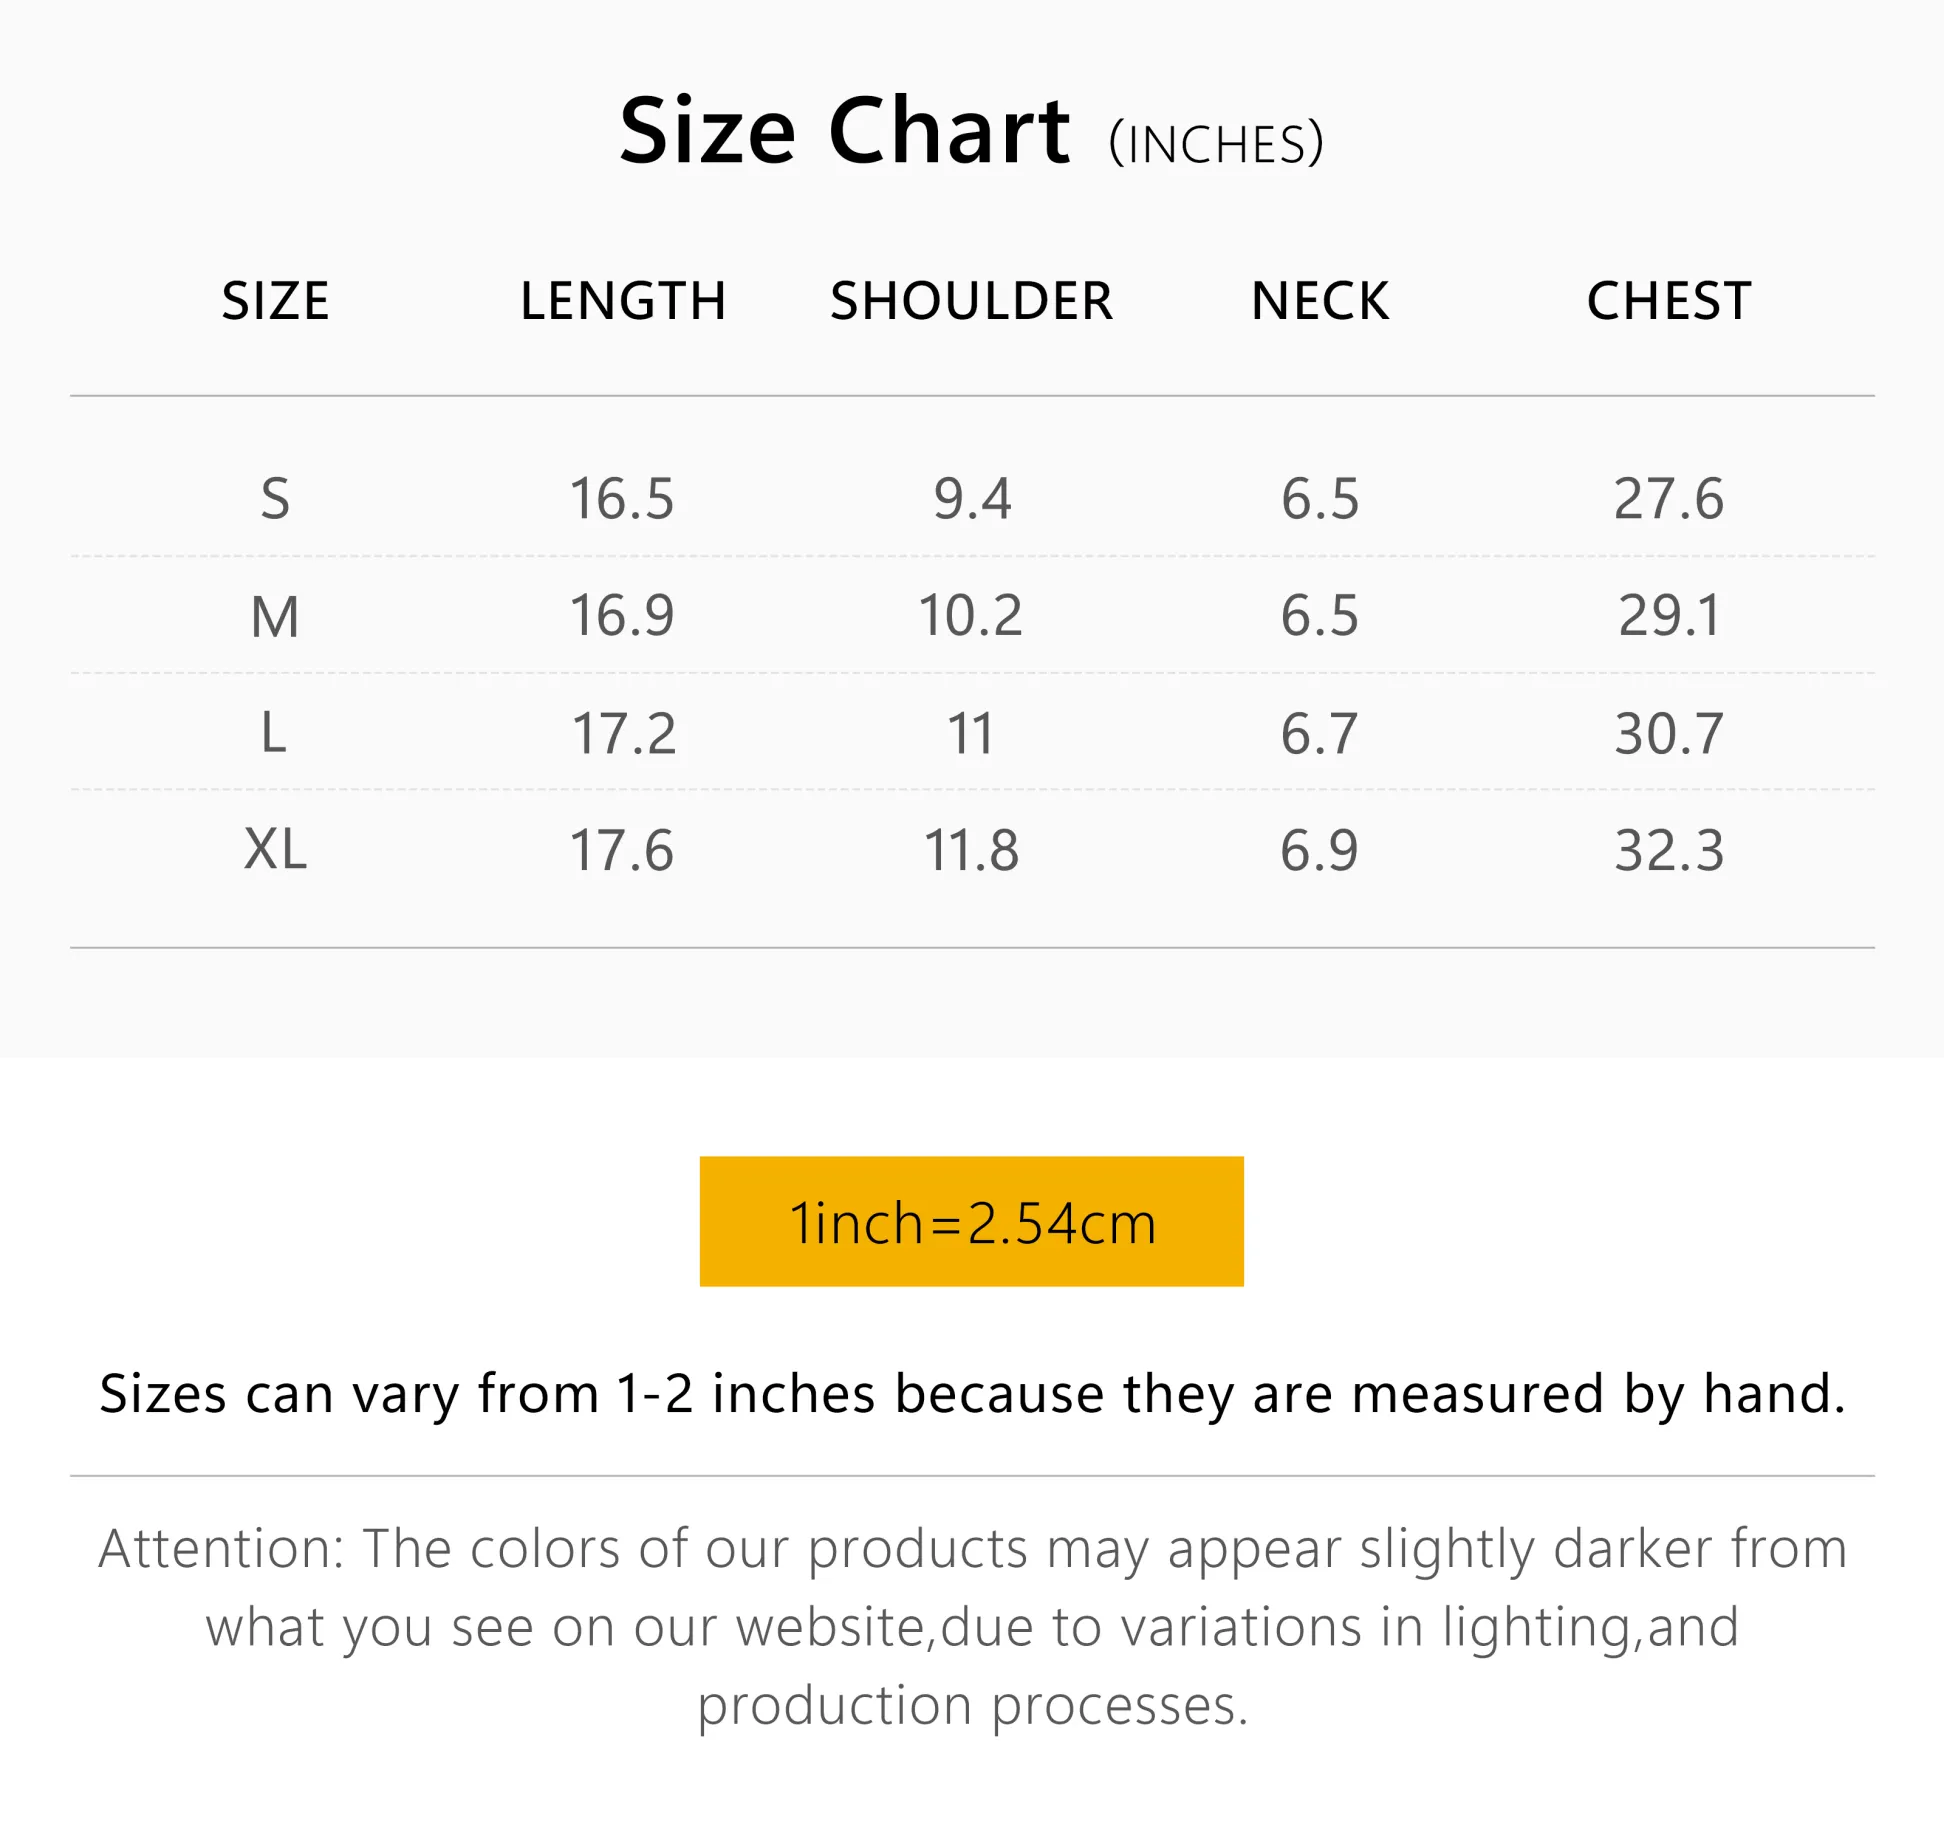Select the XL size row label
Viewport: 1944px width, 1838px height.
pos(275,850)
